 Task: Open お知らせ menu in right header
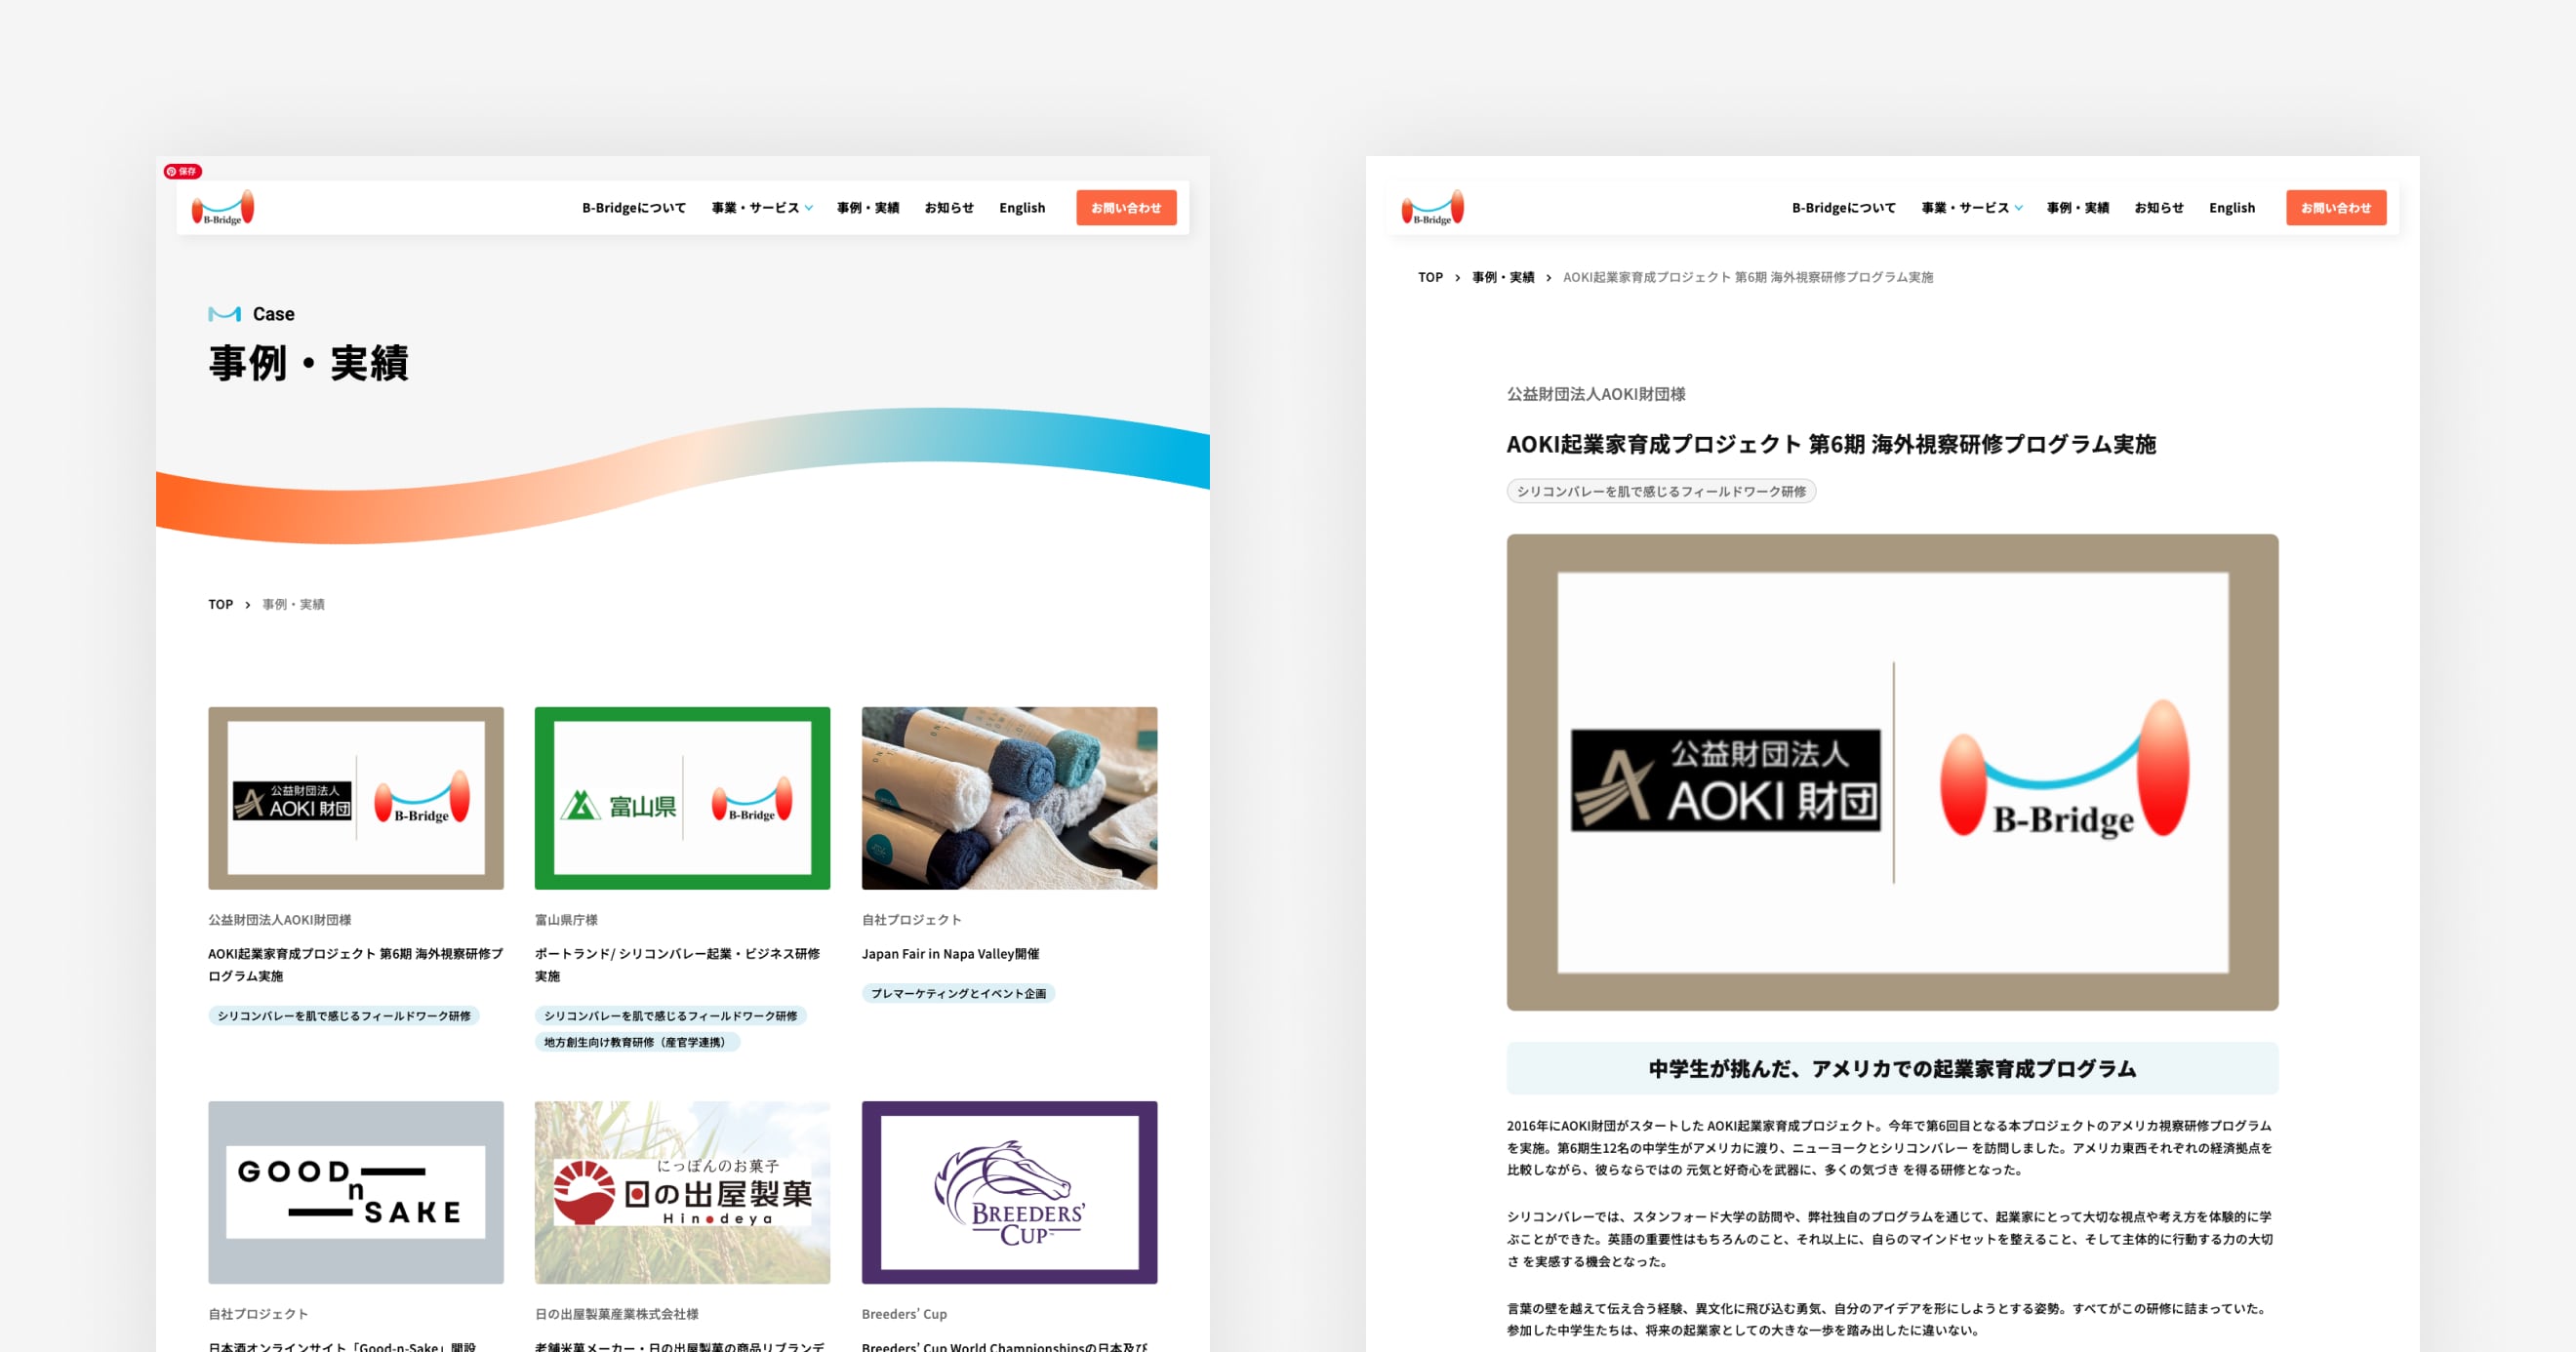click(x=2158, y=208)
